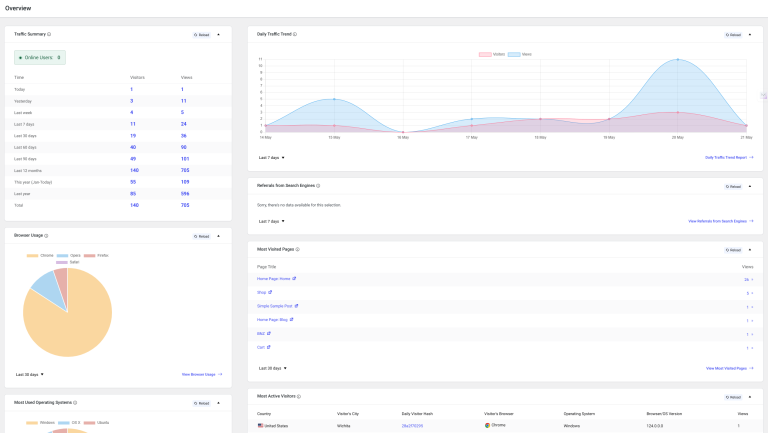
Task: Collapse the Most Active Visitors panel
Action: coord(750,397)
